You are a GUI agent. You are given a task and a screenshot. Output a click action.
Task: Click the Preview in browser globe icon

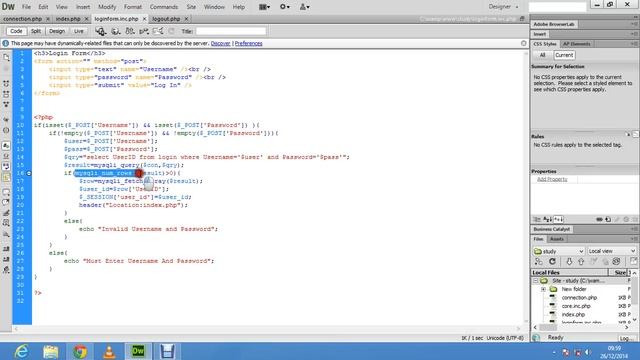point(116,31)
